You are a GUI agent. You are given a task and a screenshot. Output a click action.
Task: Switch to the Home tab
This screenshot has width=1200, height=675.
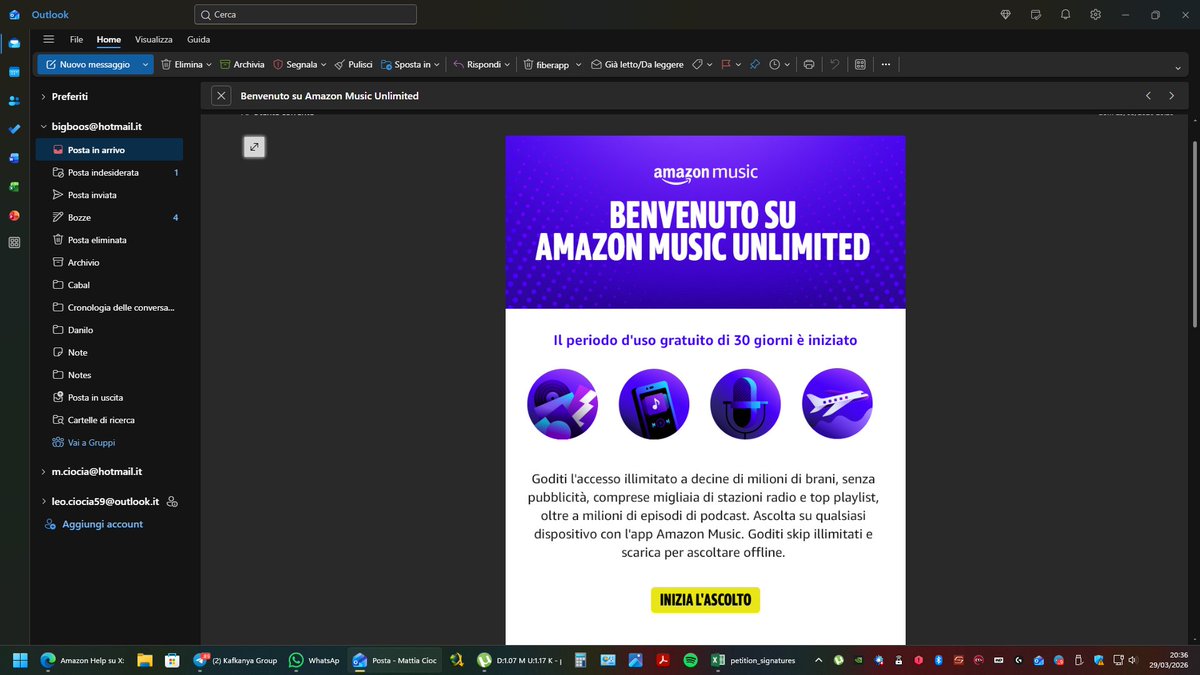(109, 39)
